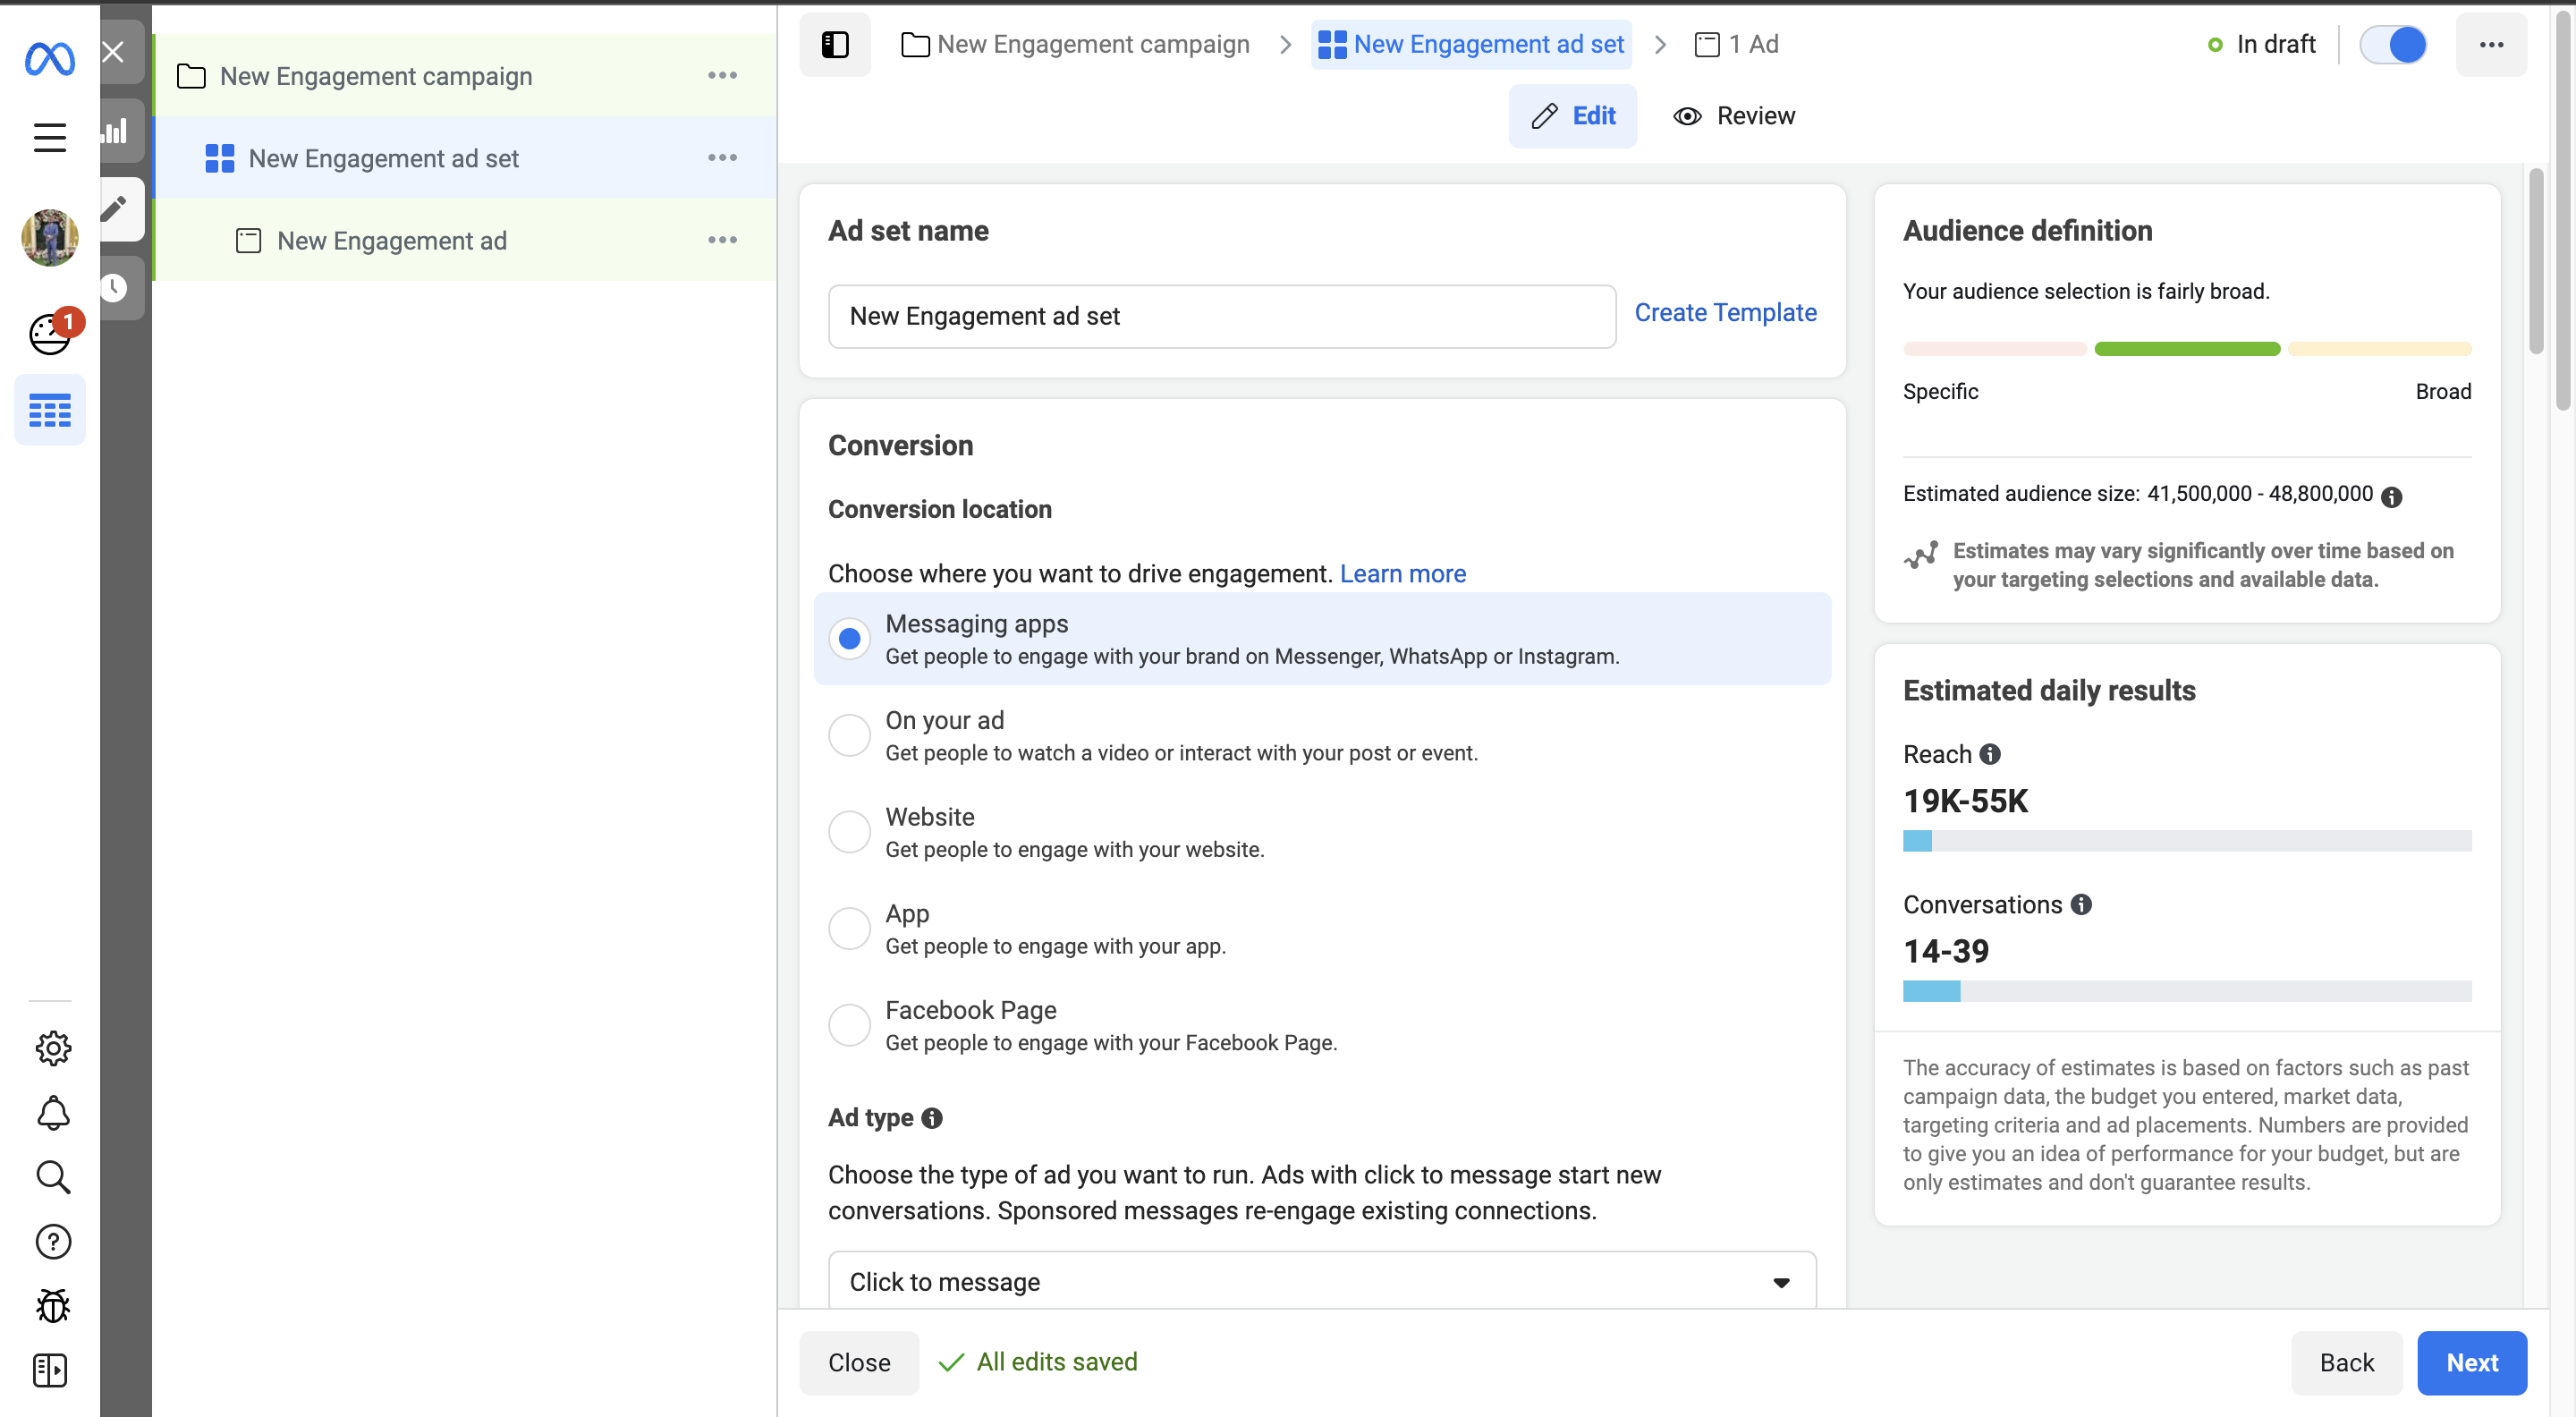Open options menu for New Engagement ad

coord(722,240)
